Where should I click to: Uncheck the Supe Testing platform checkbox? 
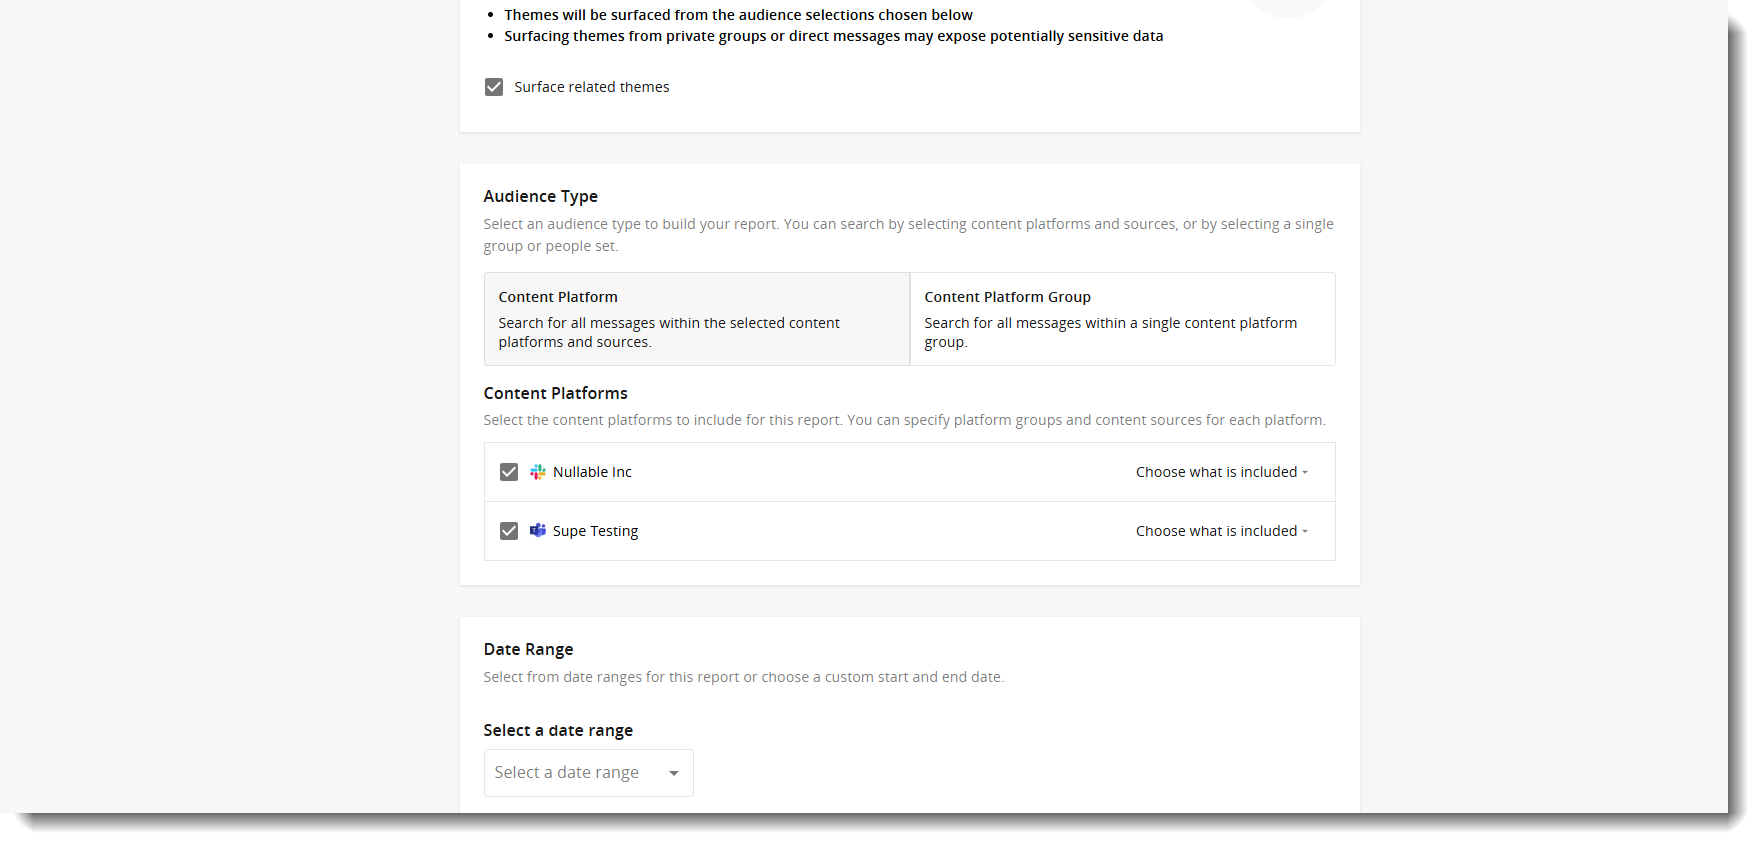tap(509, 531)
